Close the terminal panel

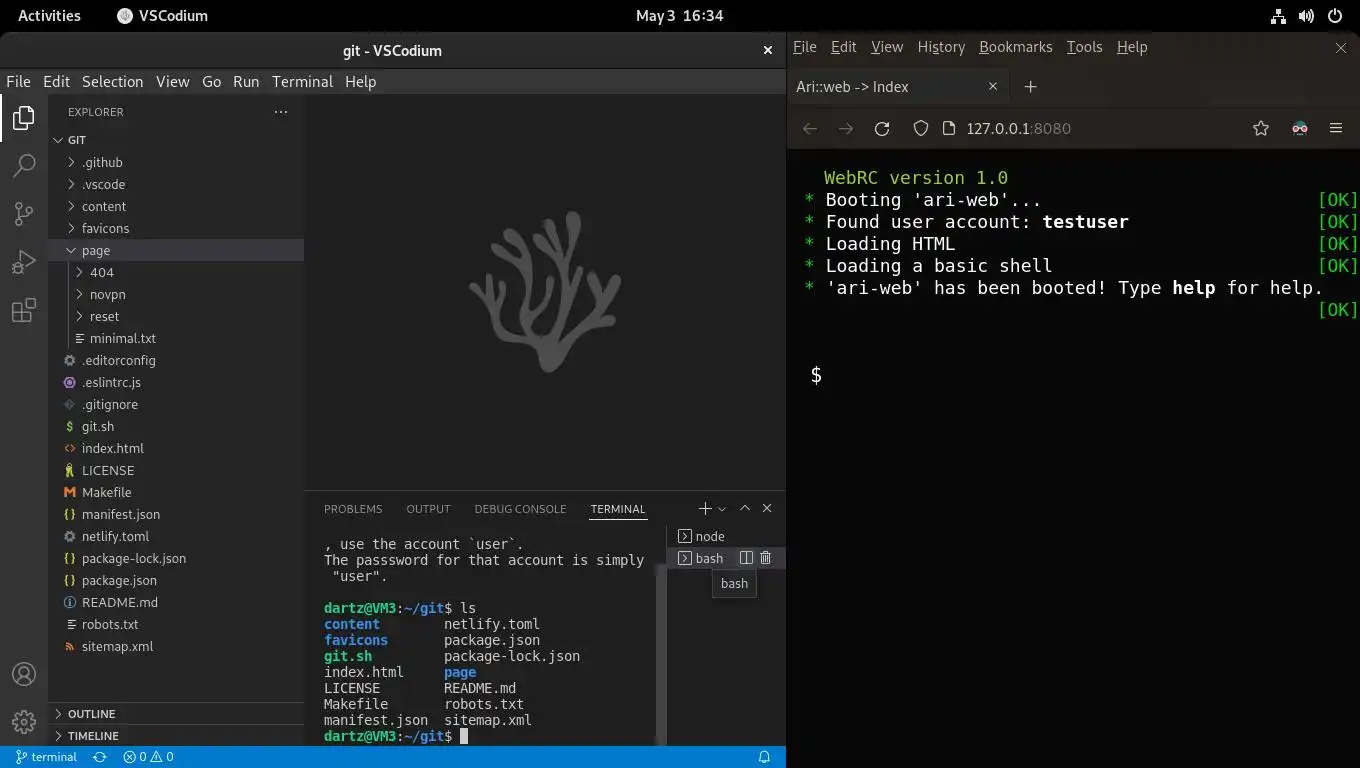point(767,509)
